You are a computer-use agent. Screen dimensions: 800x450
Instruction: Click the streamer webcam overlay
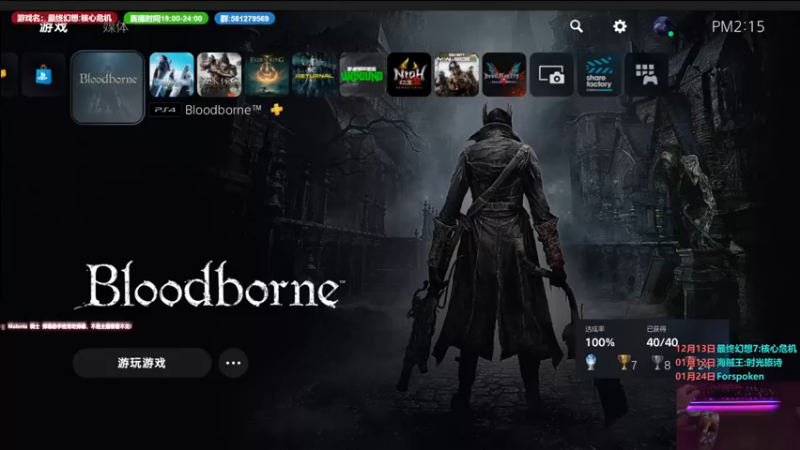pyautogui.click(x=738, y=416)
